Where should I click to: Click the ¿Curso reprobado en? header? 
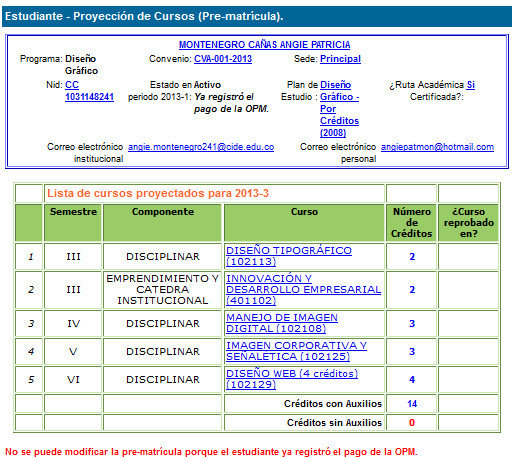[x=469, y=223]
